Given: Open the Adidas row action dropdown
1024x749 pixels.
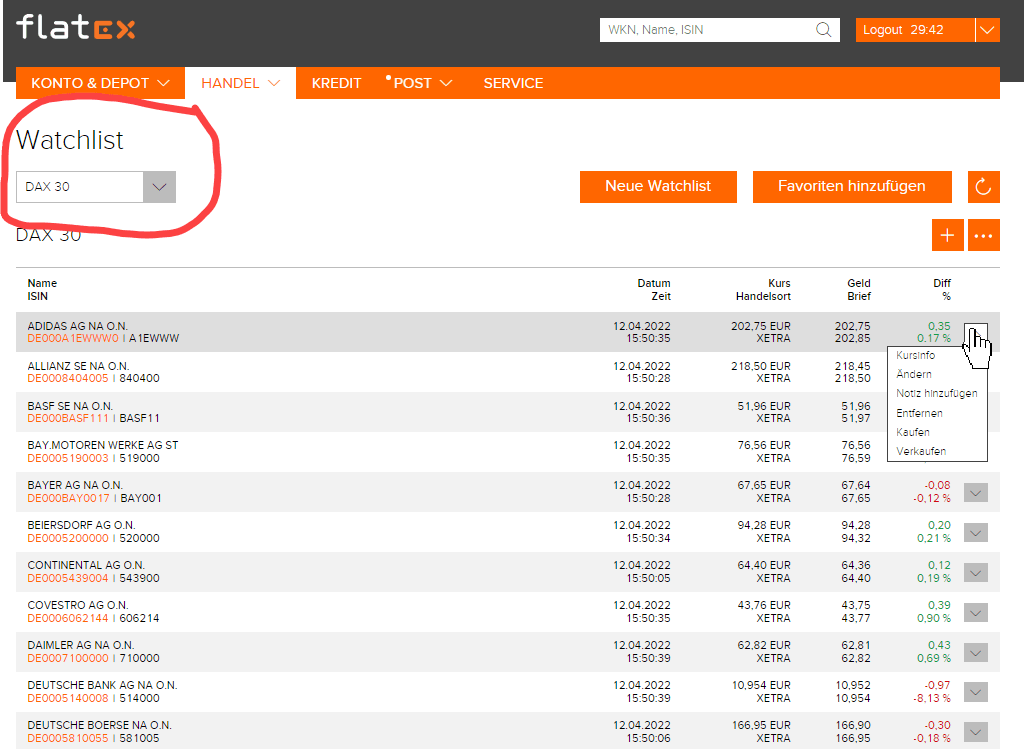Looking at the screenshot, I should 976,332.
